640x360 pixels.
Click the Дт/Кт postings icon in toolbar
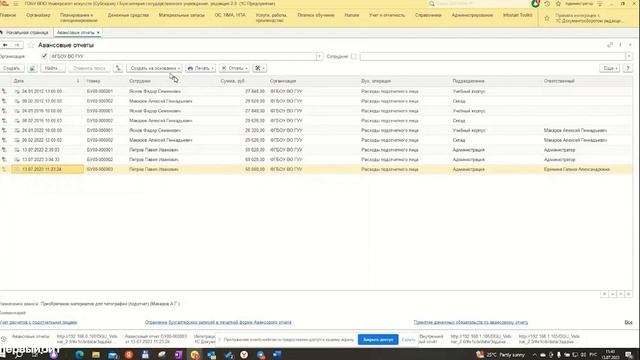tap(118, 68)
